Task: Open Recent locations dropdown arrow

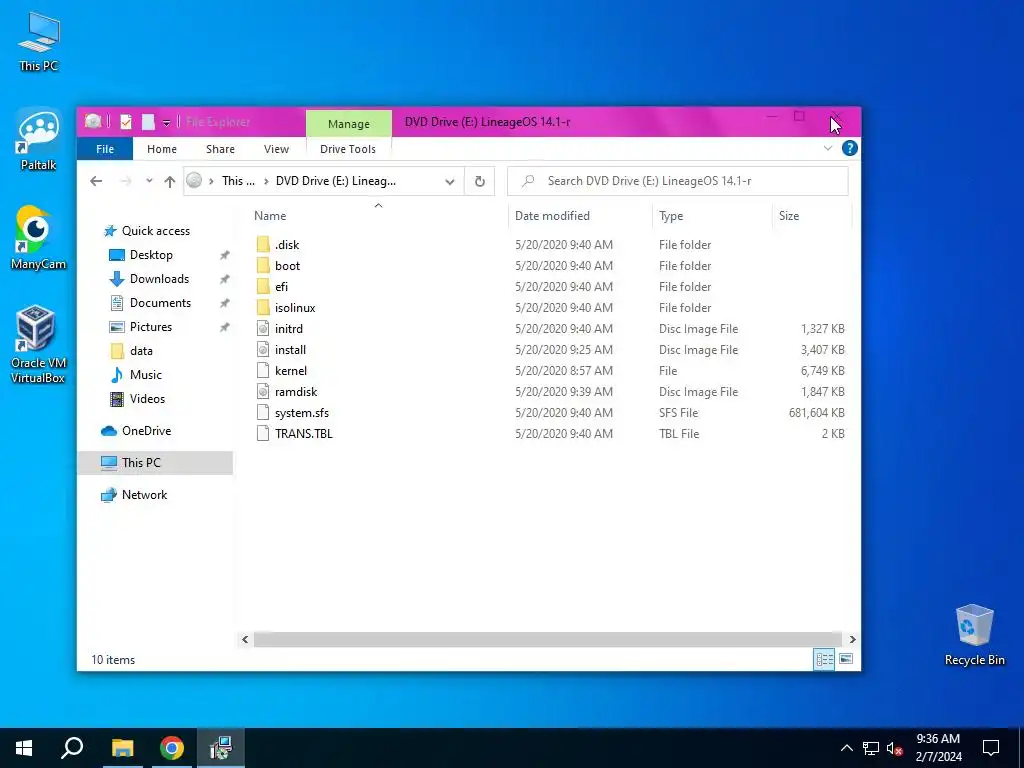Action: click(149, 182)
